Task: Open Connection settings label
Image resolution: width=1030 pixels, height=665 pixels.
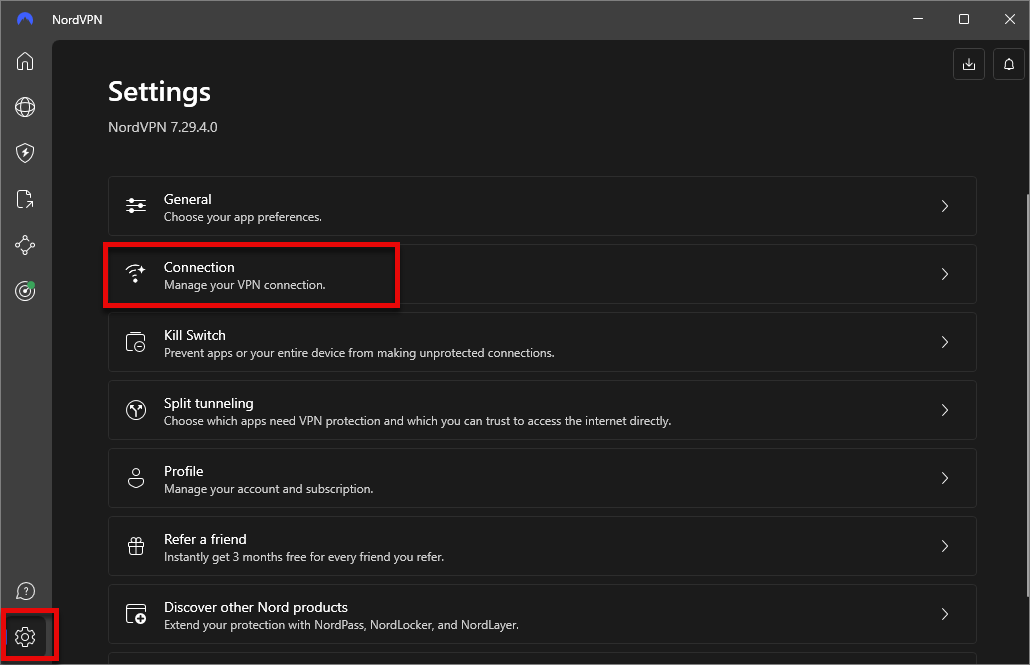Action: coord(199,267)
